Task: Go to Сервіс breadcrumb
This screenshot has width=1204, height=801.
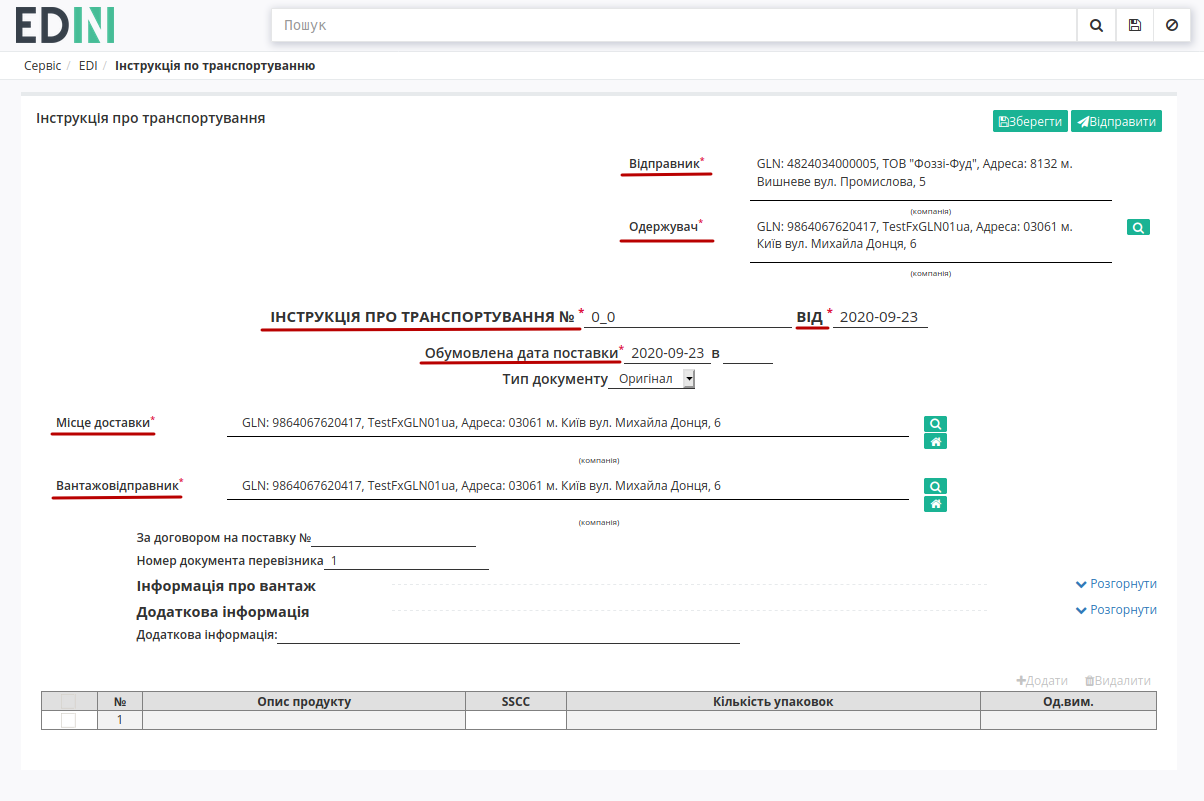Action: coord(42,66)
